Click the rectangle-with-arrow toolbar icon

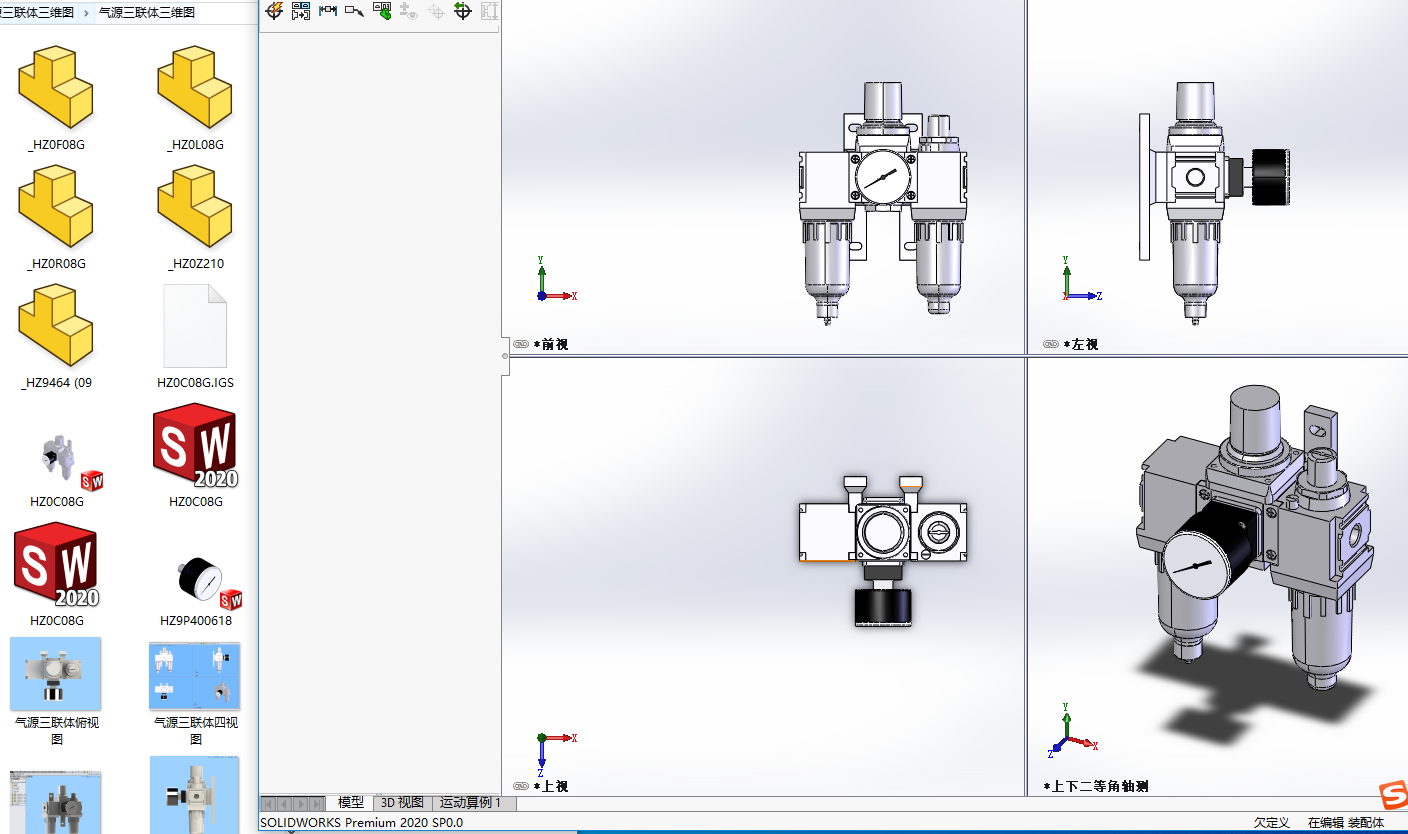click(x=354, y=11)
